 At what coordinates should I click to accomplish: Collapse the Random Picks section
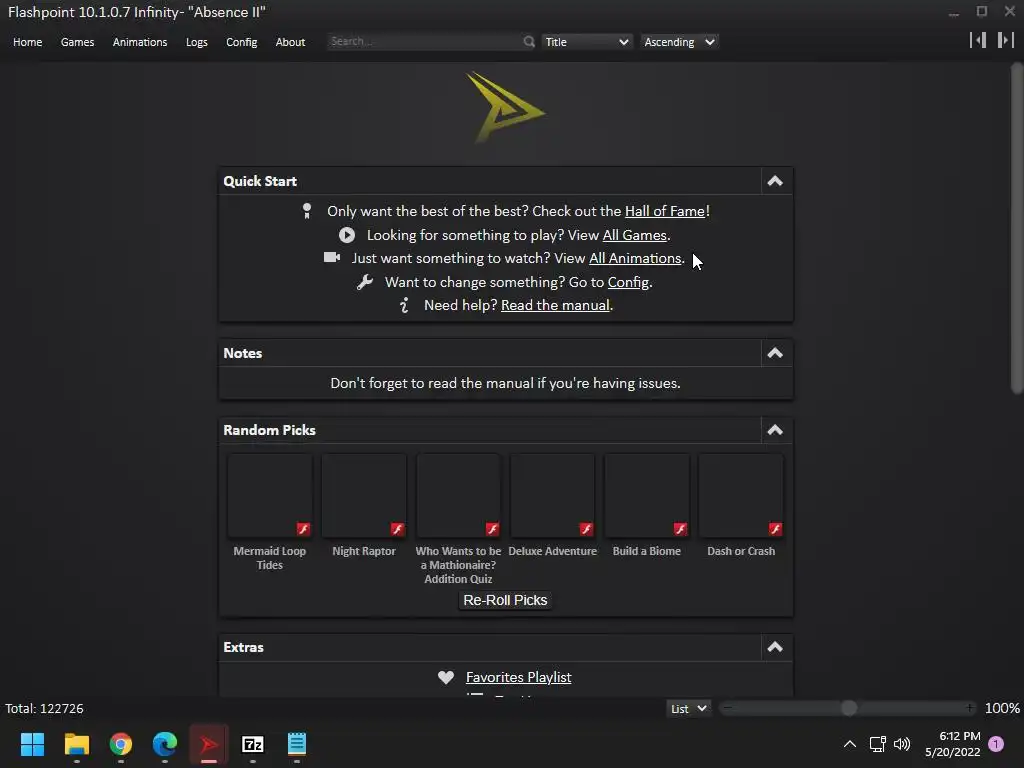tap(775, 430)
